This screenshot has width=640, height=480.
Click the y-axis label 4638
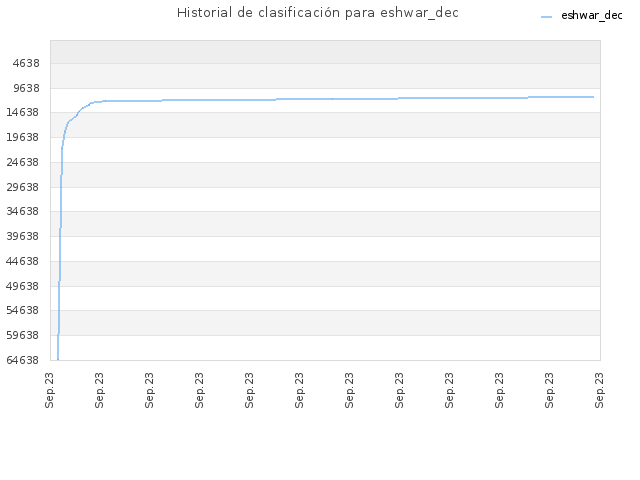[x=26, y=63]
